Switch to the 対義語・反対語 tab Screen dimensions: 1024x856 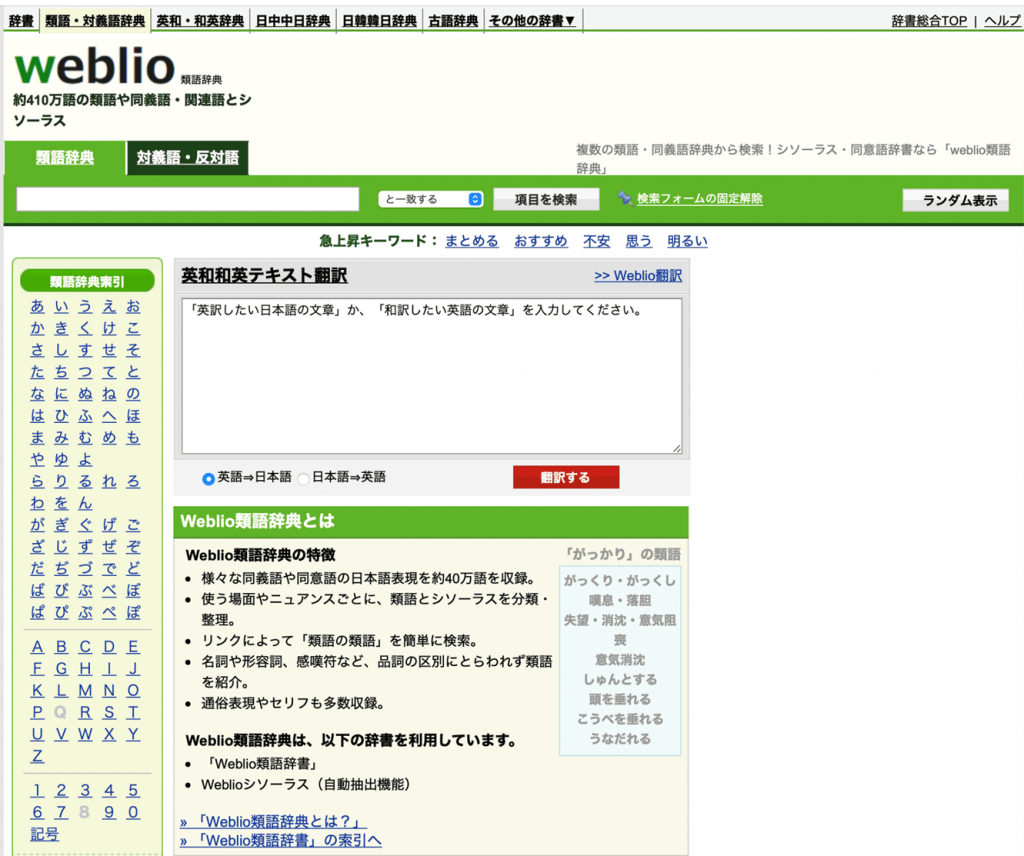(x=187, y=157)
